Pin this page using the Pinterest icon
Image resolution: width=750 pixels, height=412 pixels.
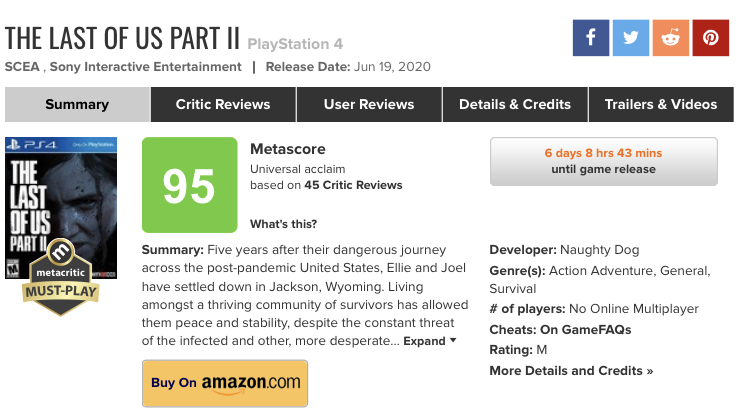coord(710,38)
